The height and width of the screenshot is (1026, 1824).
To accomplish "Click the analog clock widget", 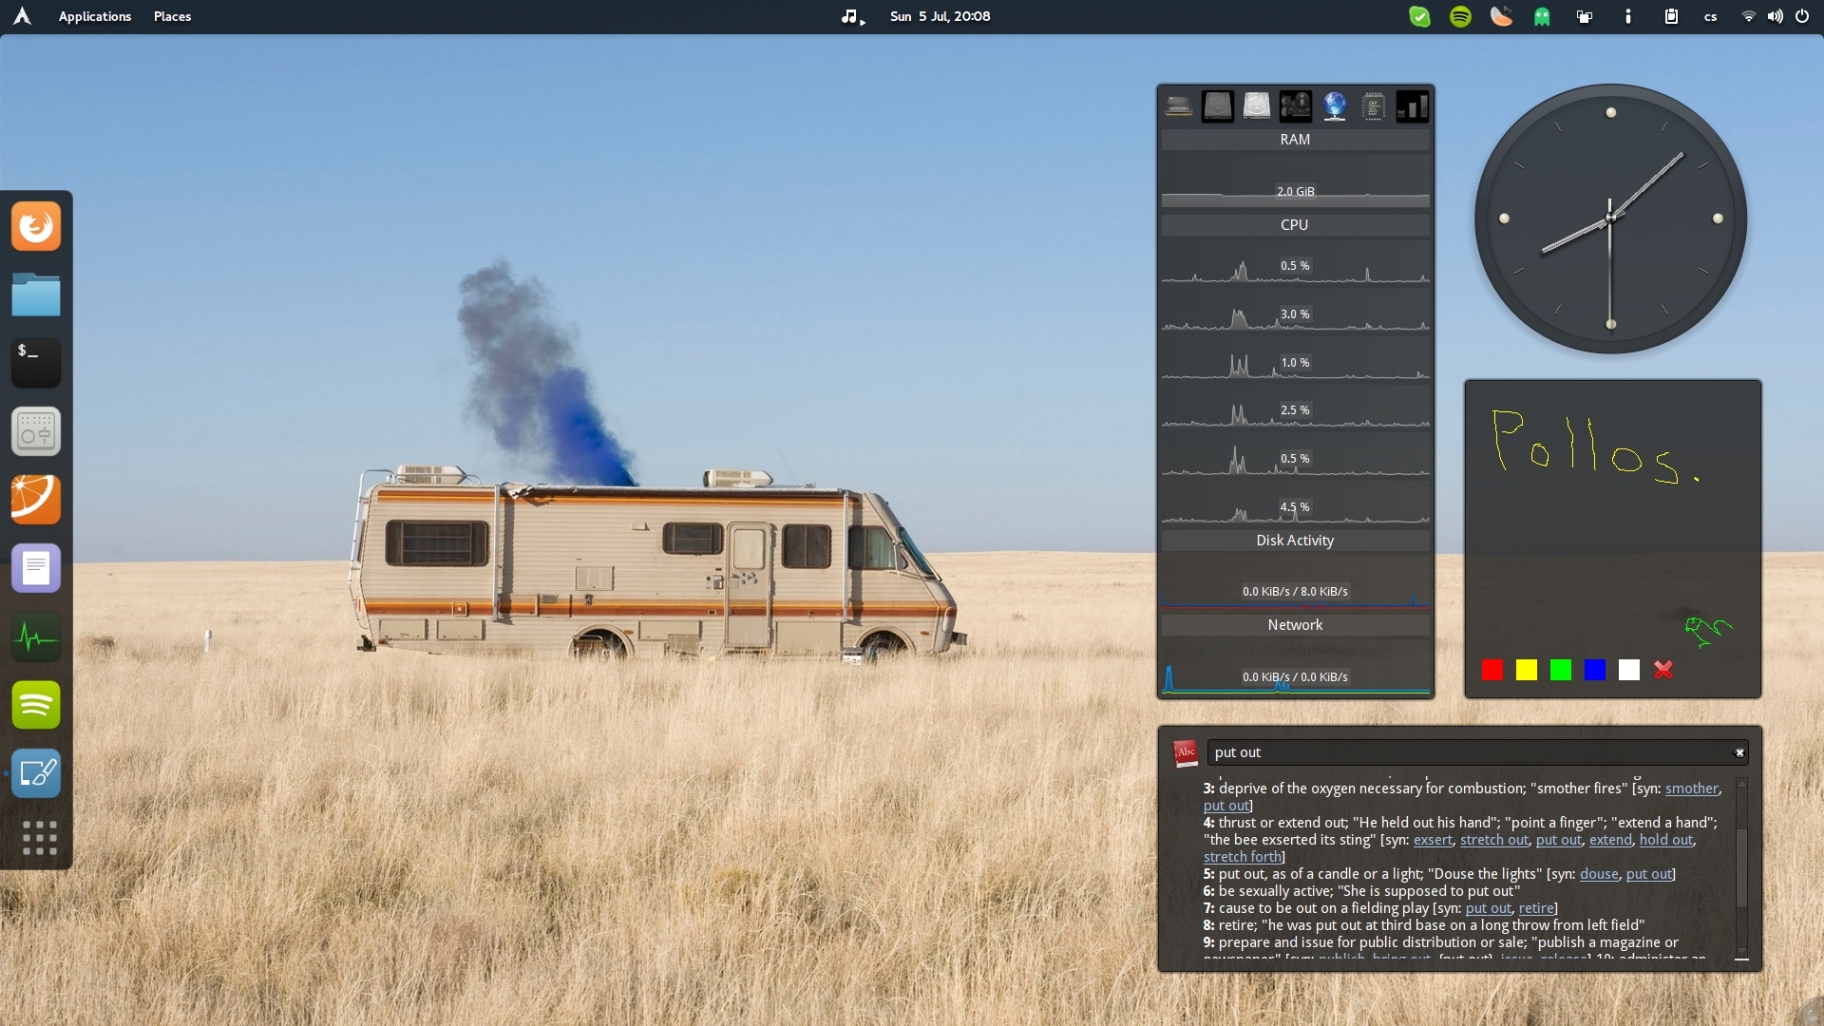I will pos(1610,218).
